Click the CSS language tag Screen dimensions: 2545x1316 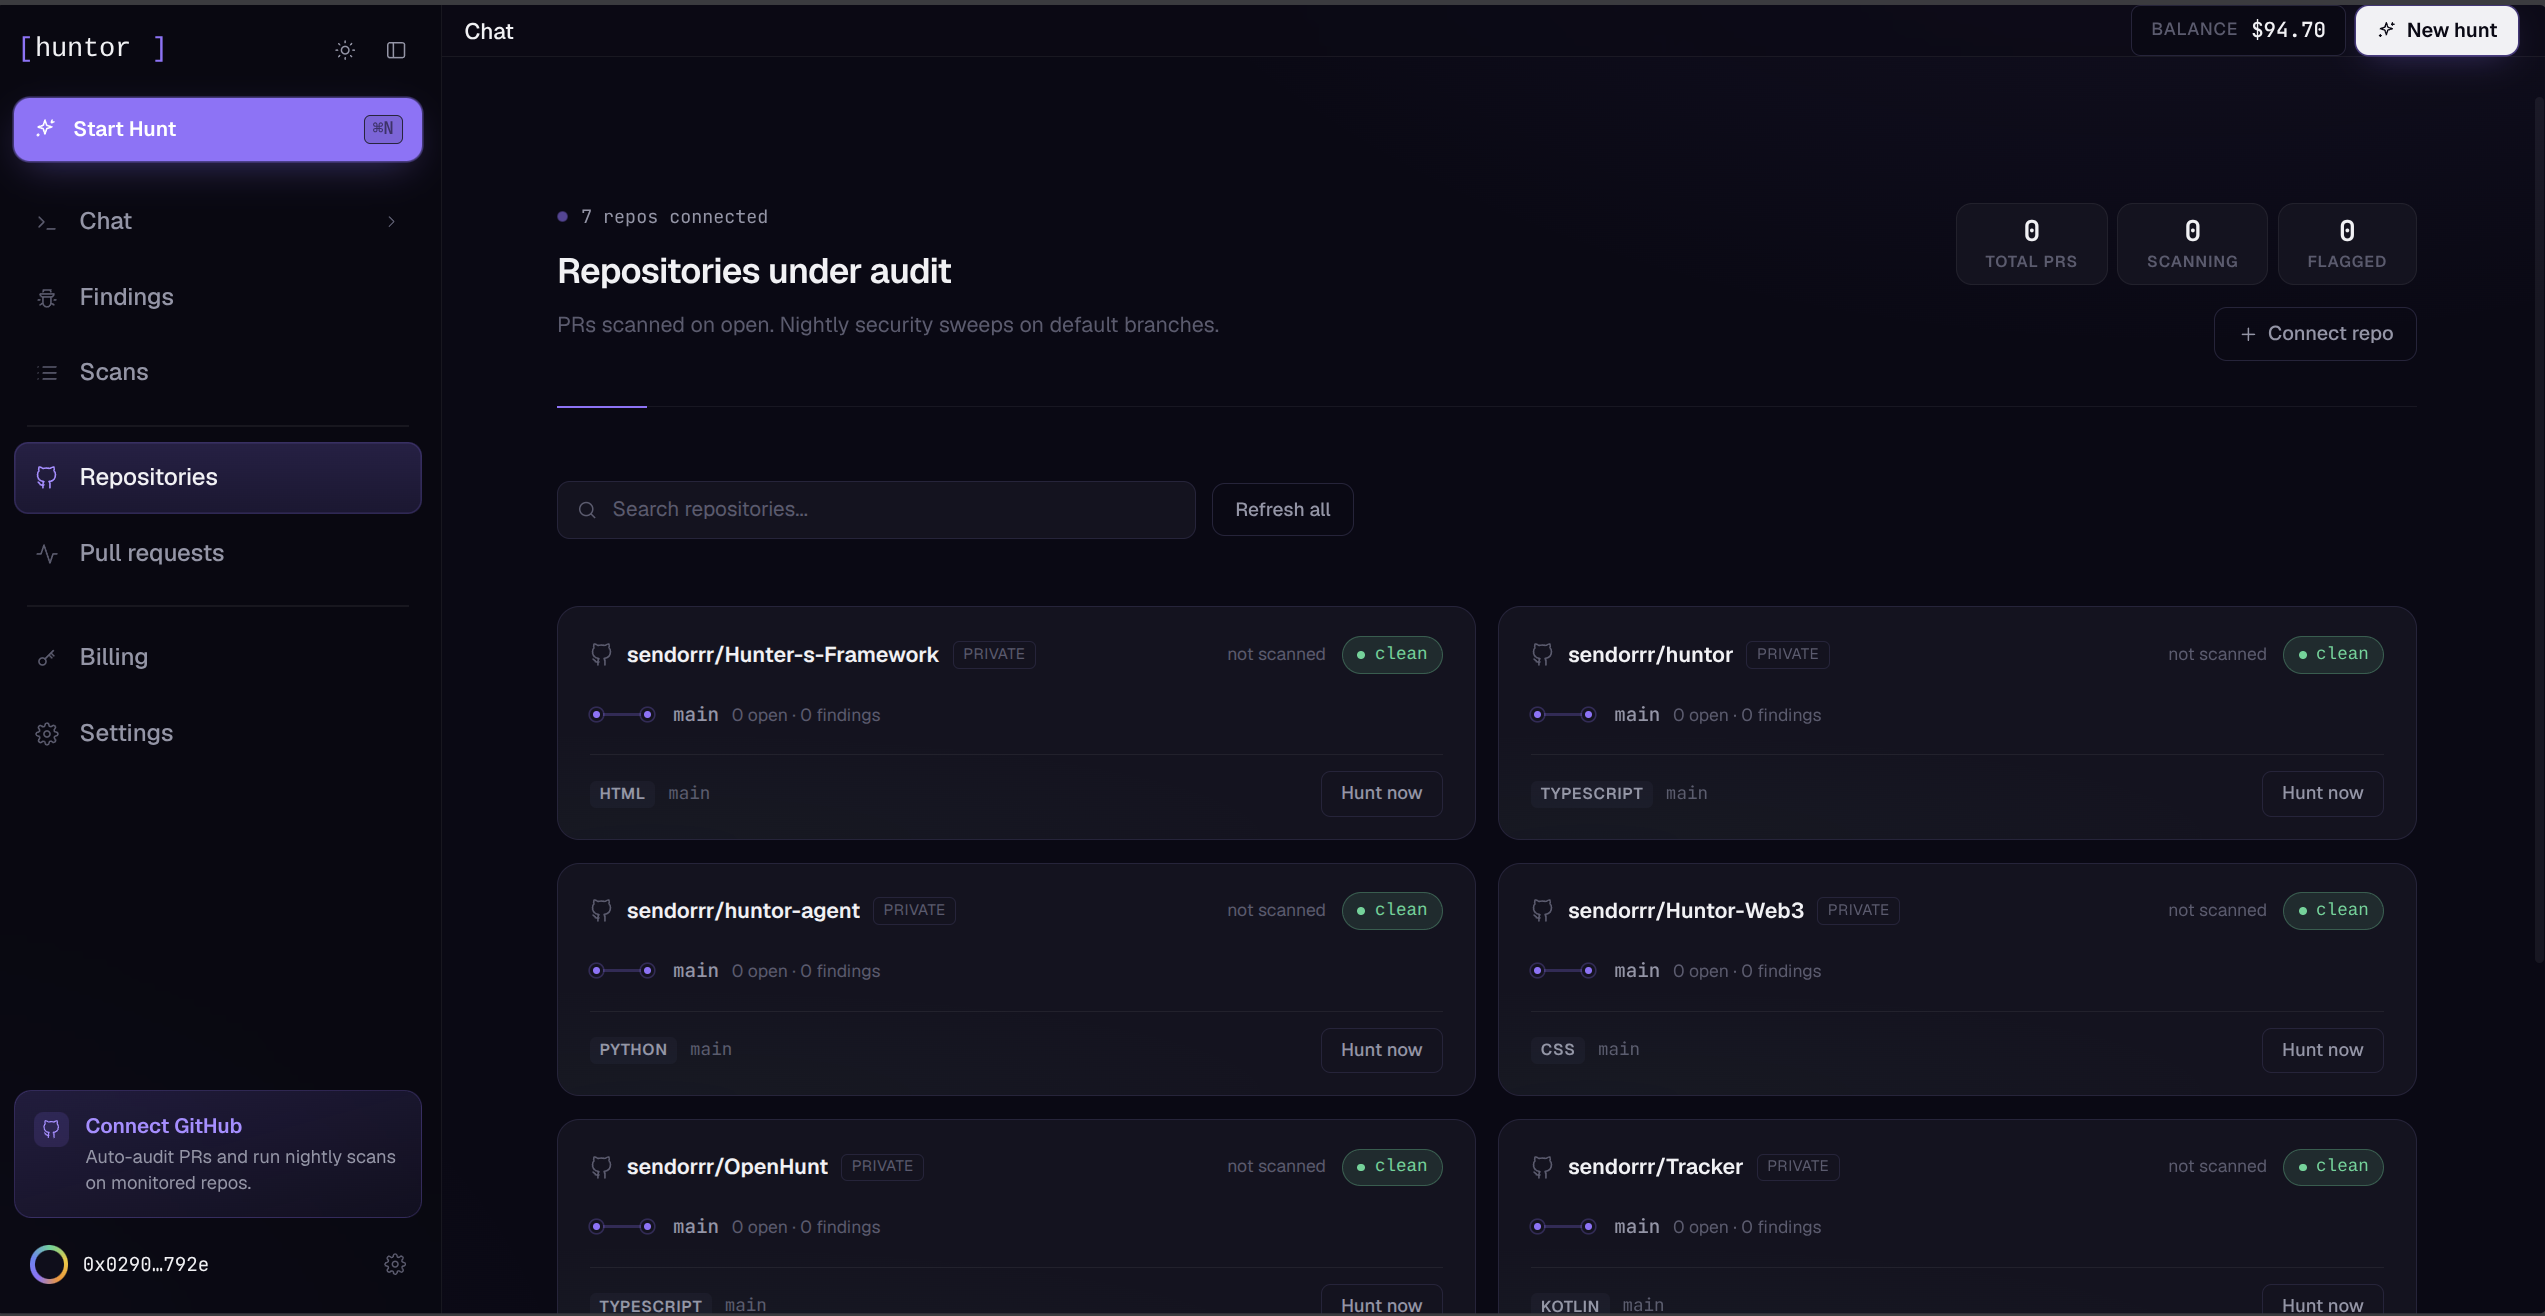1557,1050
